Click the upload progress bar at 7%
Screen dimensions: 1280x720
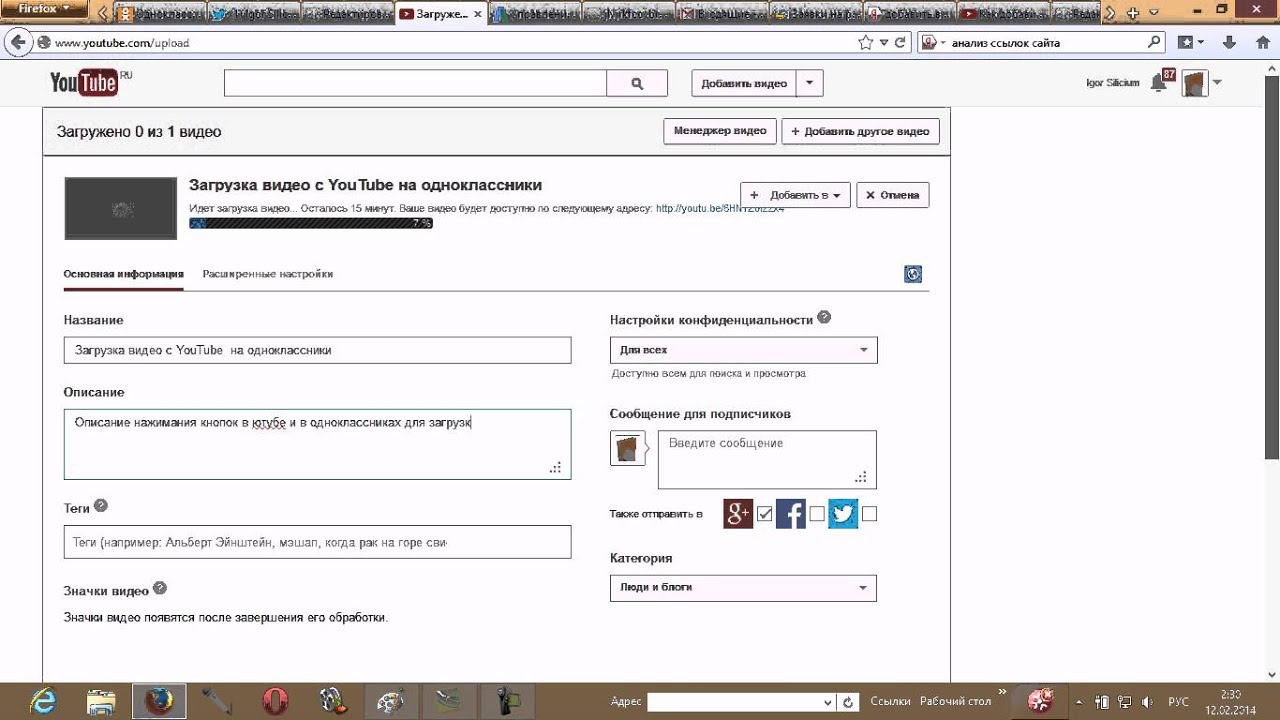point(311,223)
